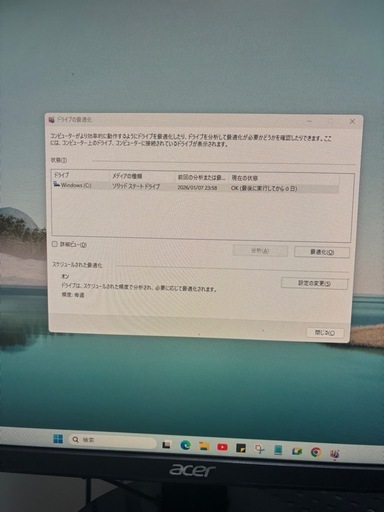Click the 閉じる(C) button

pyautogui.click(x=325, y=333)
